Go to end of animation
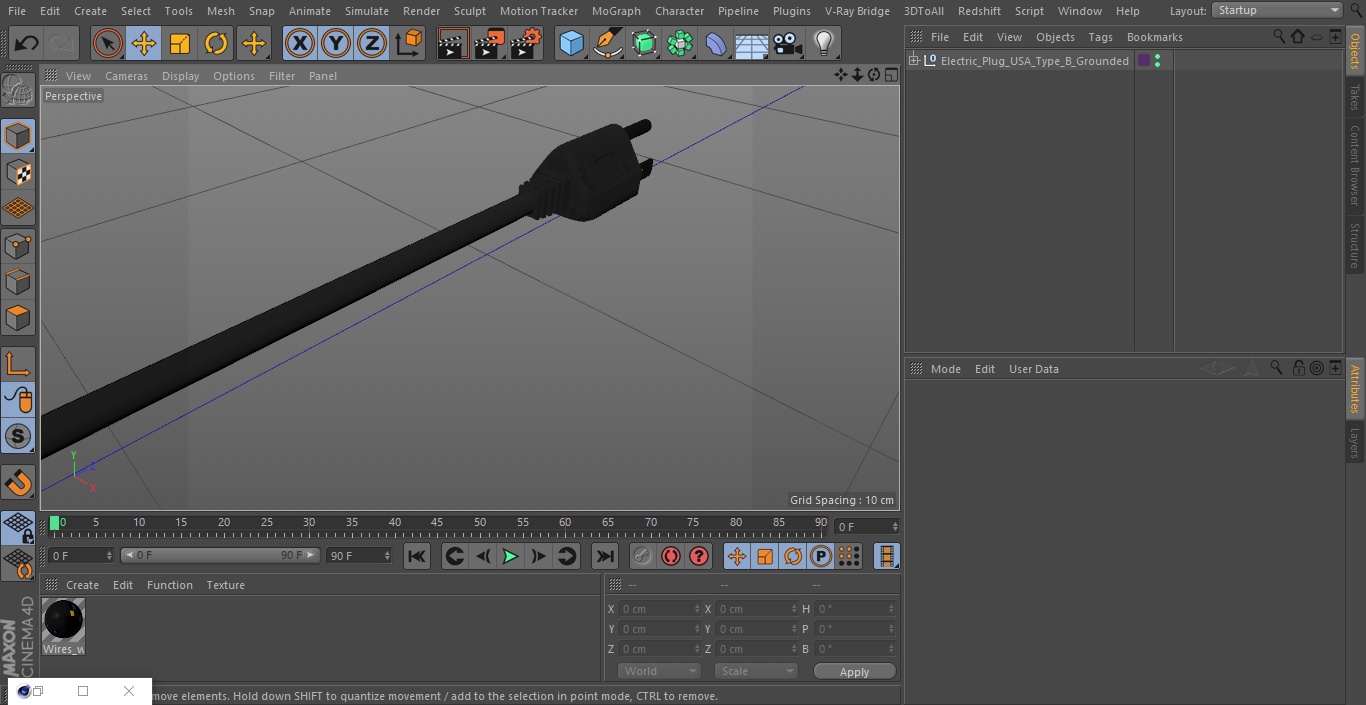Image resolution: width=1366 pixels, height=705 pixels. click(x=605, y=556)
